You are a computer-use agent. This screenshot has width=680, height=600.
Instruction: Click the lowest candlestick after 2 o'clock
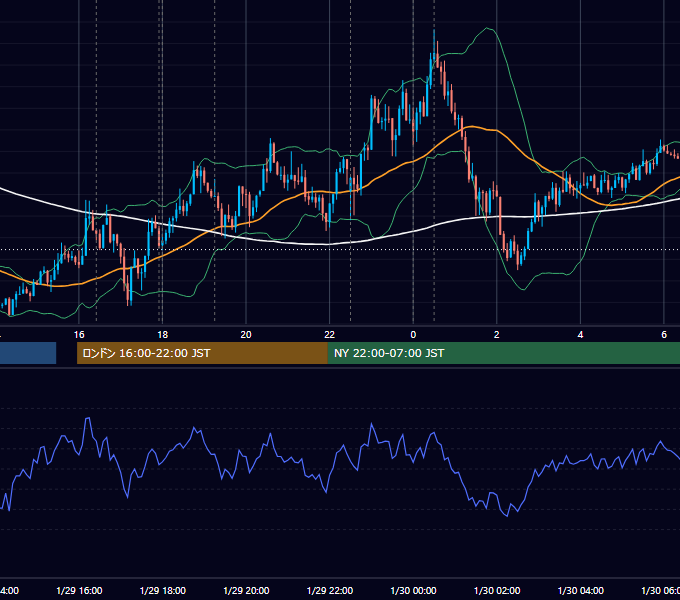point(518,259)
